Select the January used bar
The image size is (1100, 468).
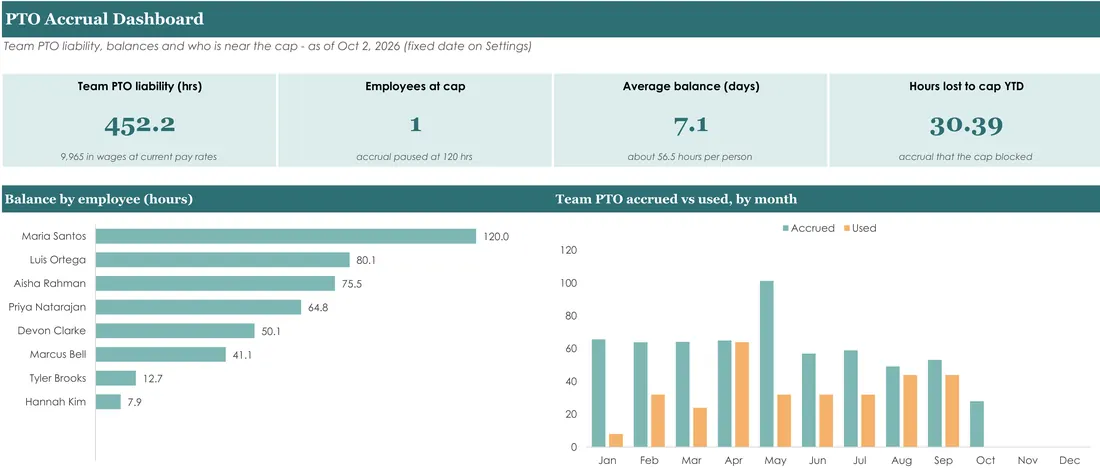(x=616, y=441)
